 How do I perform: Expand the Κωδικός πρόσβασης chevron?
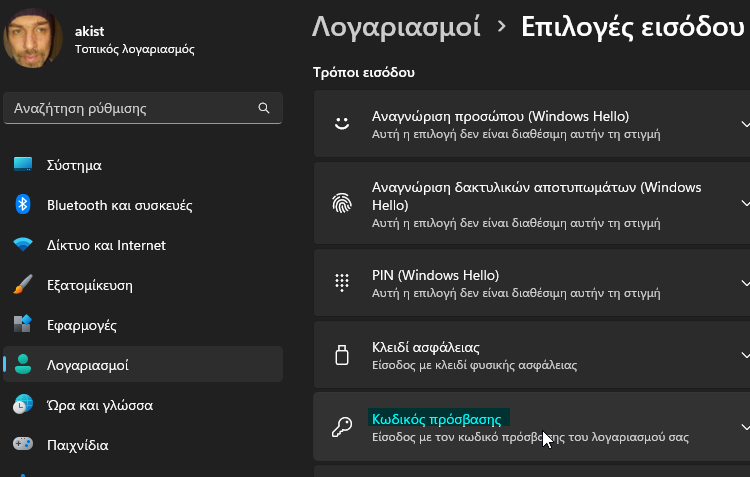(745, 427)
